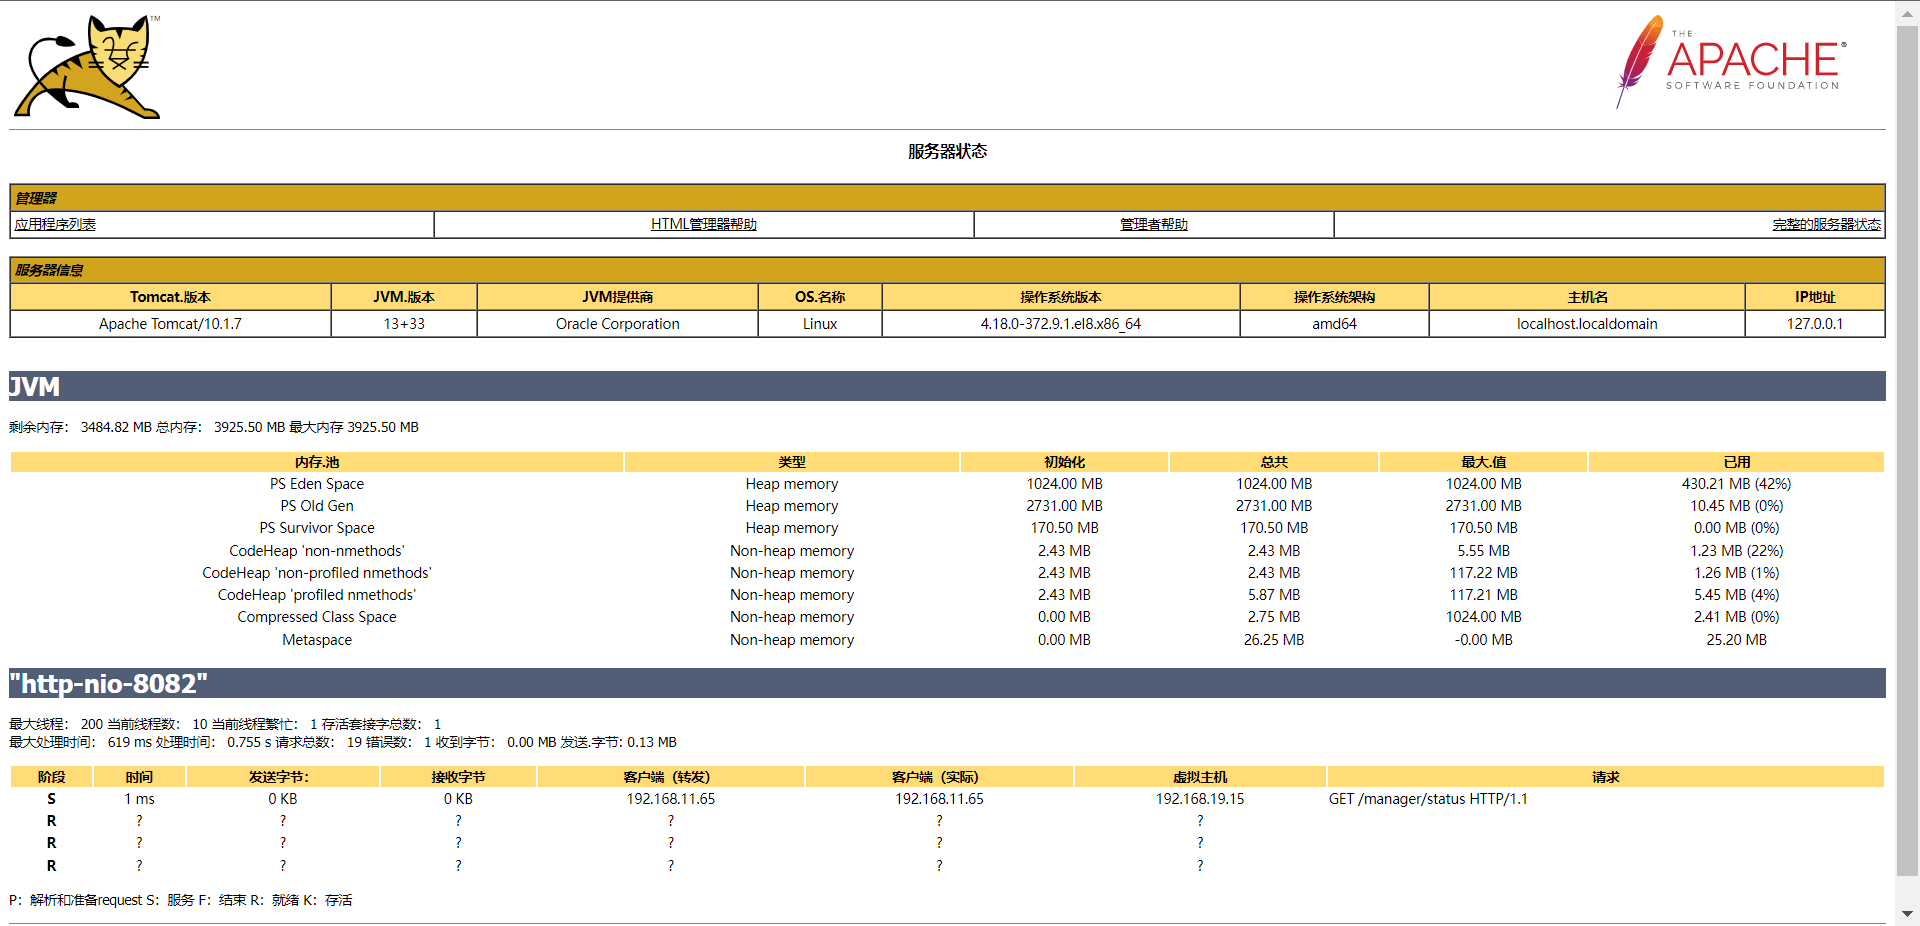Click the 请求 column header

[1606, 777]
